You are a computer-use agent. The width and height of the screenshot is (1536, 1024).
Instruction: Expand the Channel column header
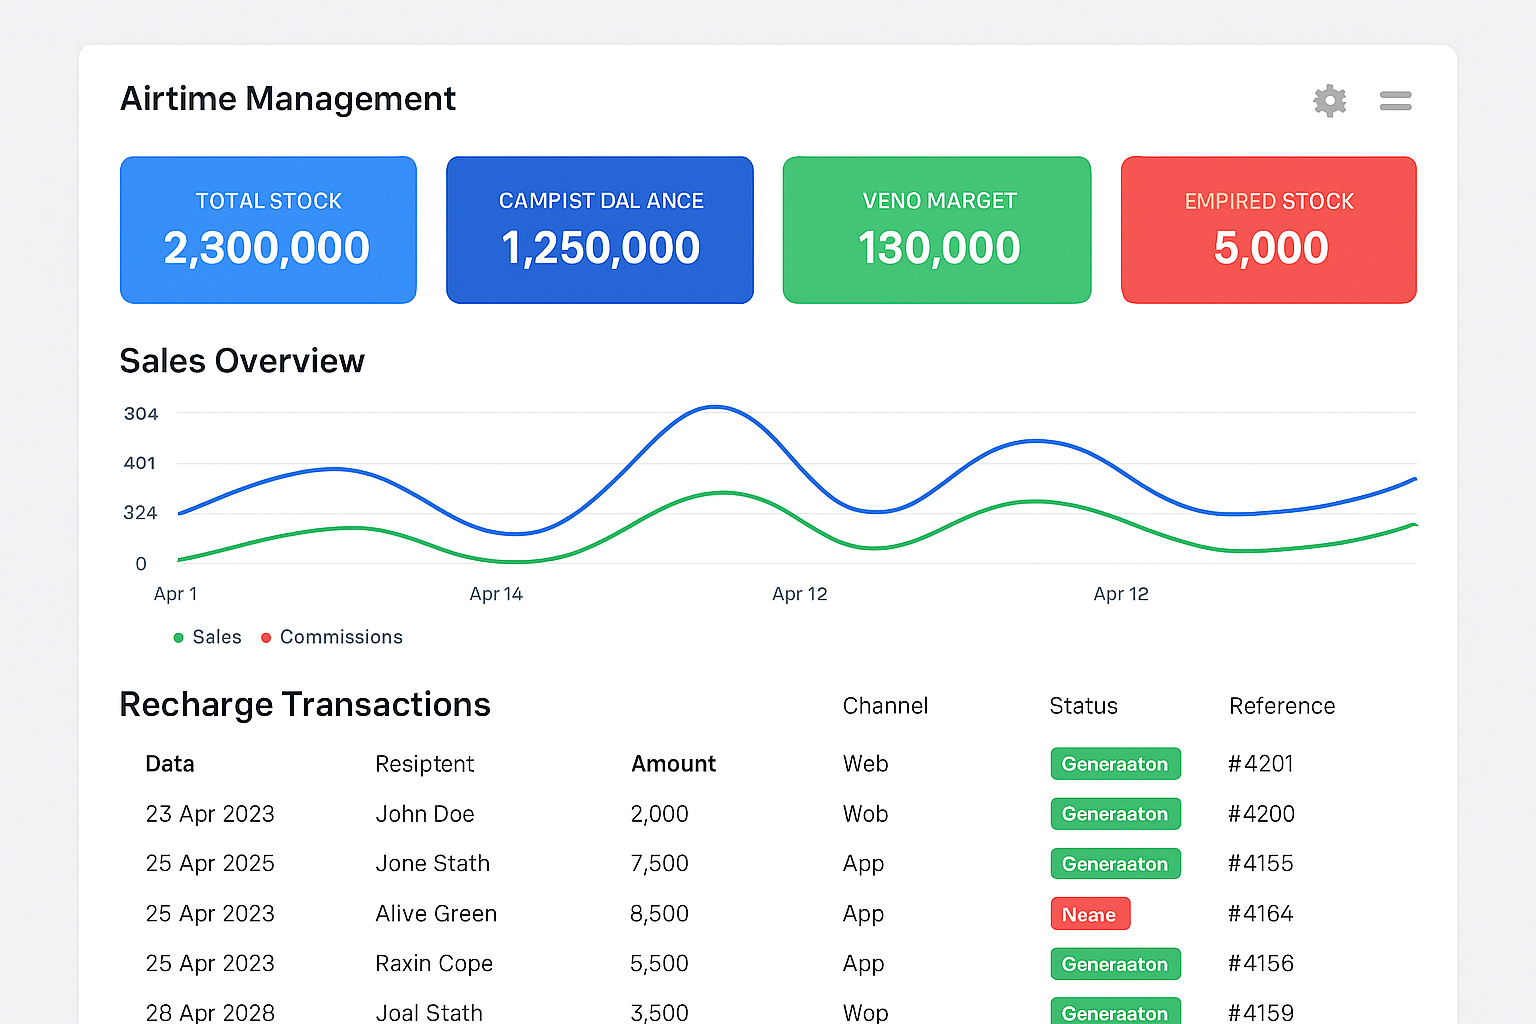pyautogui.click(x=885, y=706)
